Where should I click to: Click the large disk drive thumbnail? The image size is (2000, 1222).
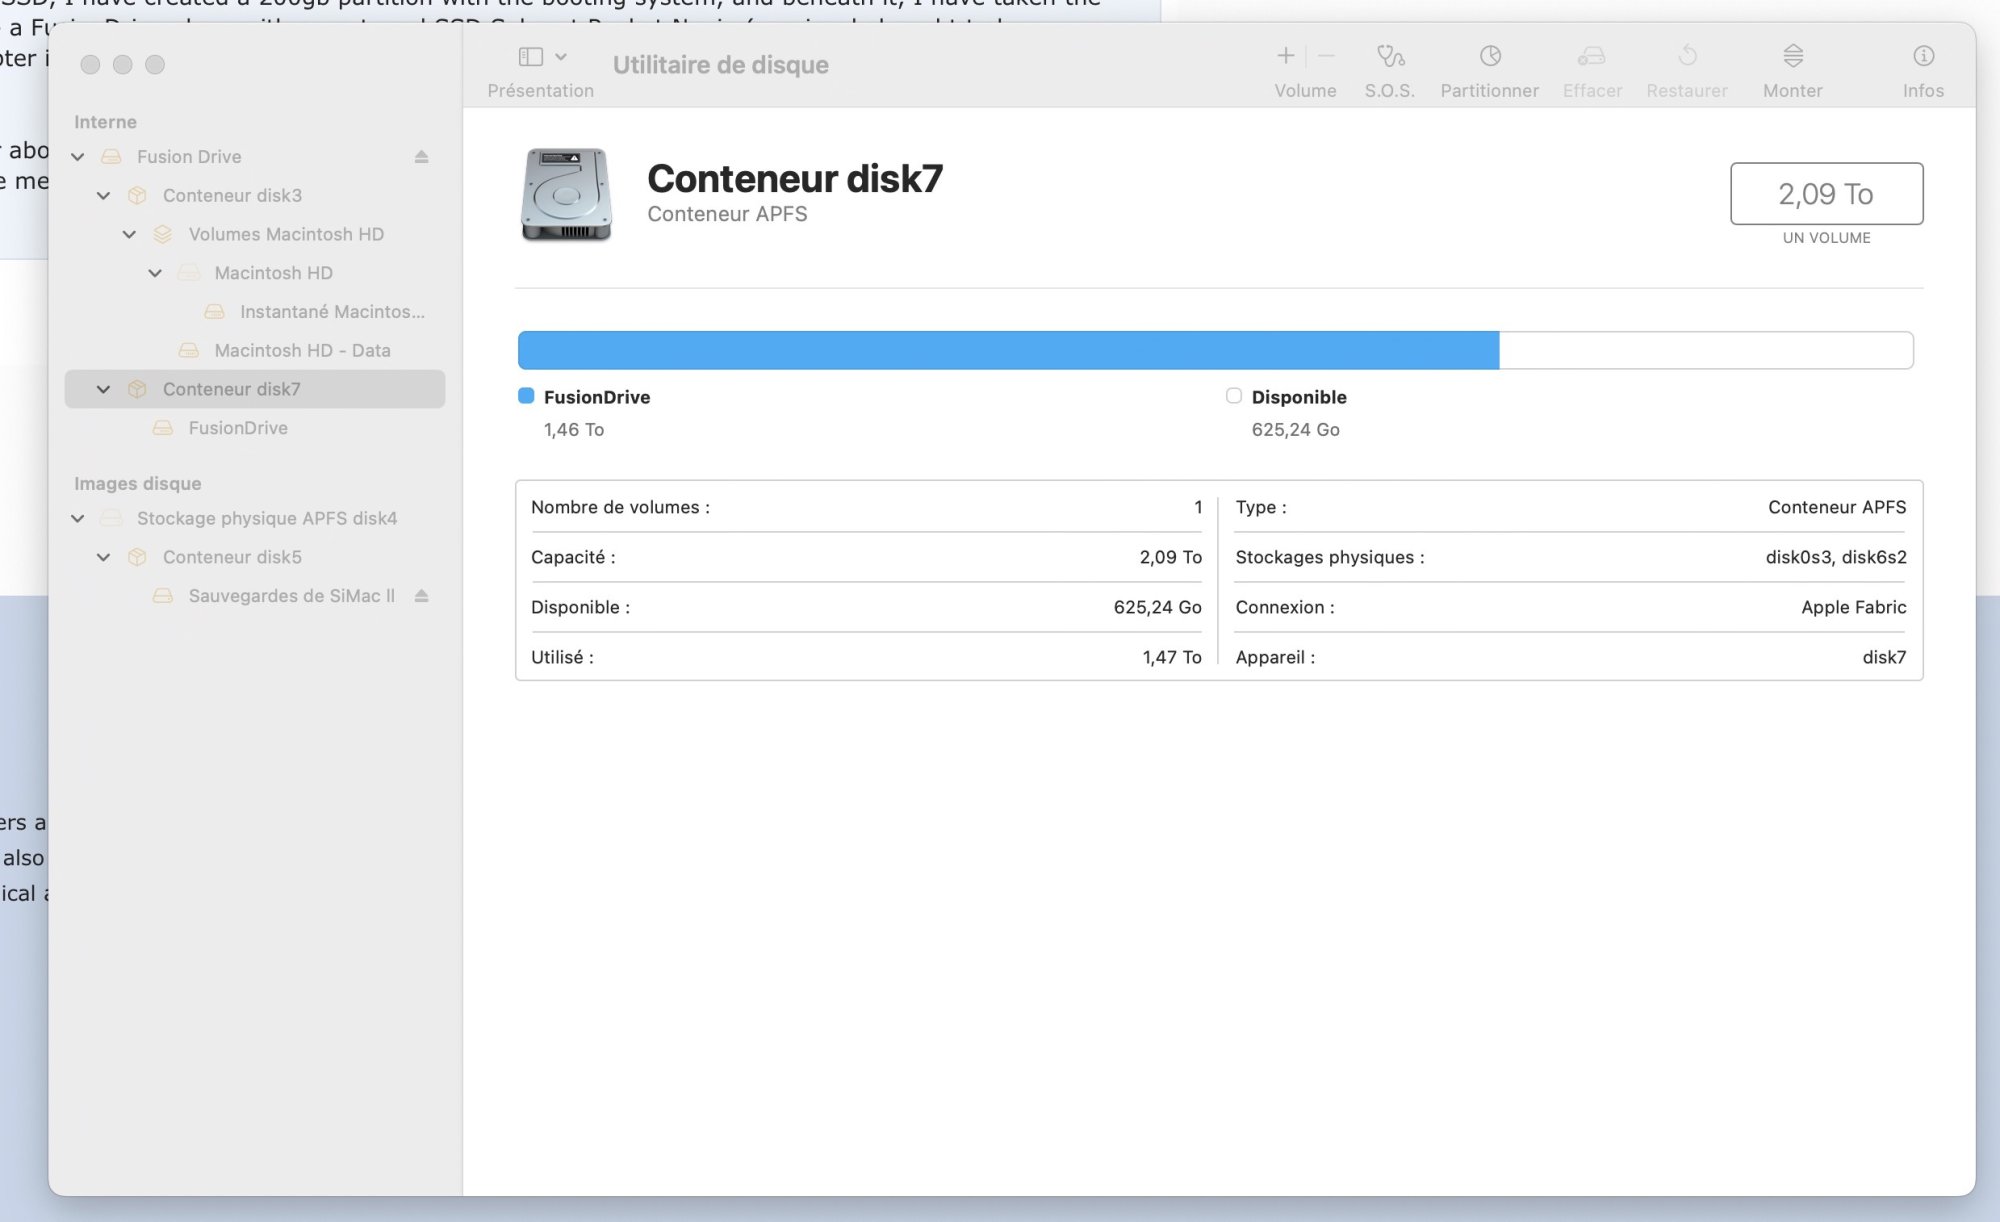point(566,194)
